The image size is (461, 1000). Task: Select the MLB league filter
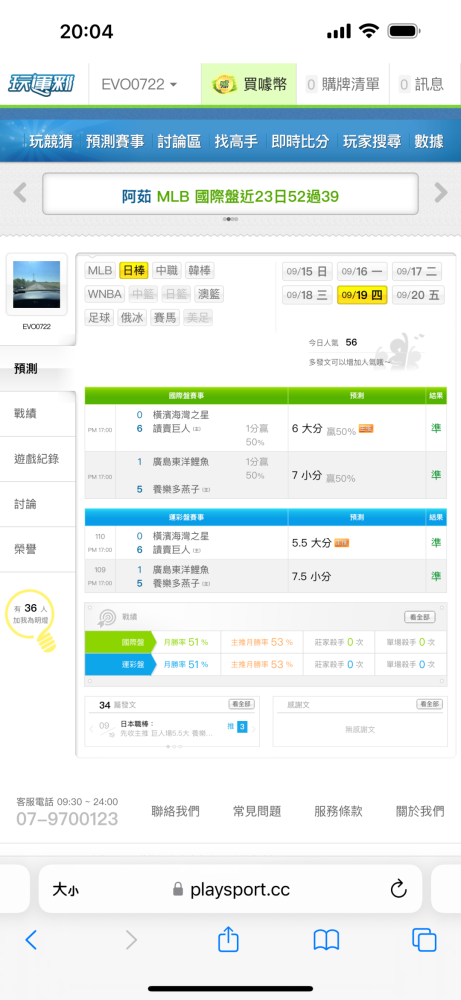[x=100, y=271]
